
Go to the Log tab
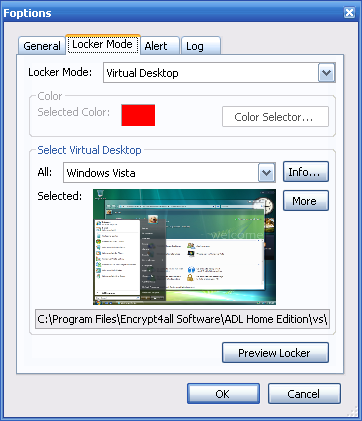coord(200,46)
